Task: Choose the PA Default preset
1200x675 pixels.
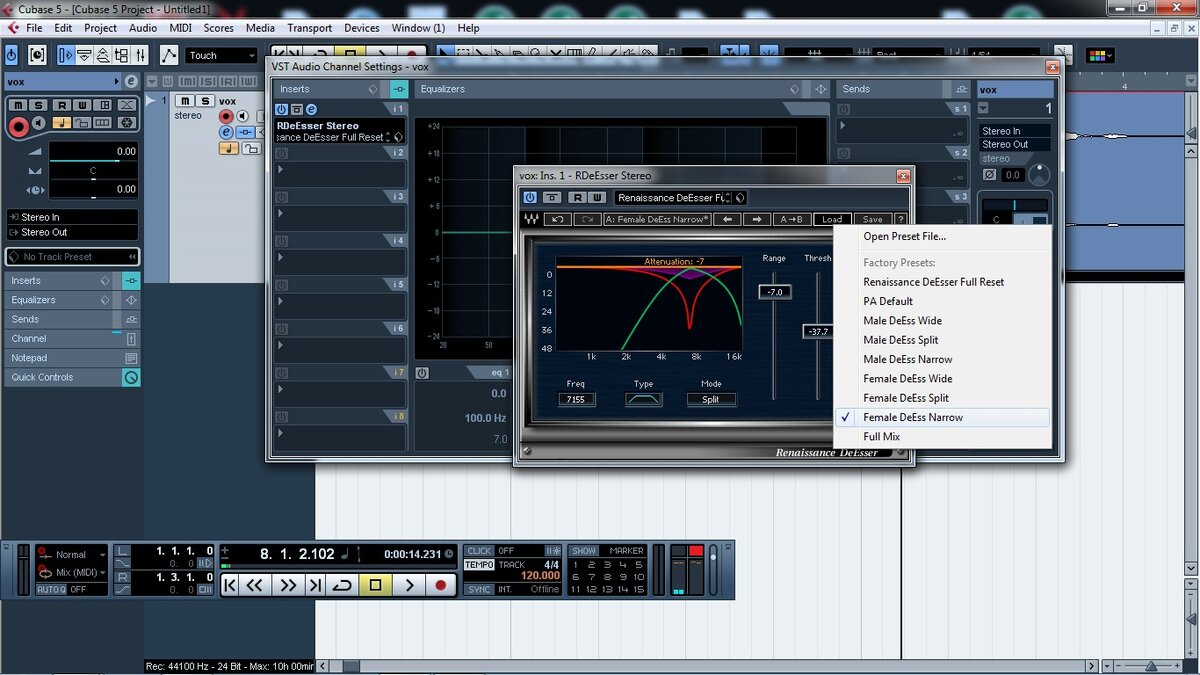Action: pyautogui.click(x=888, y=301)
